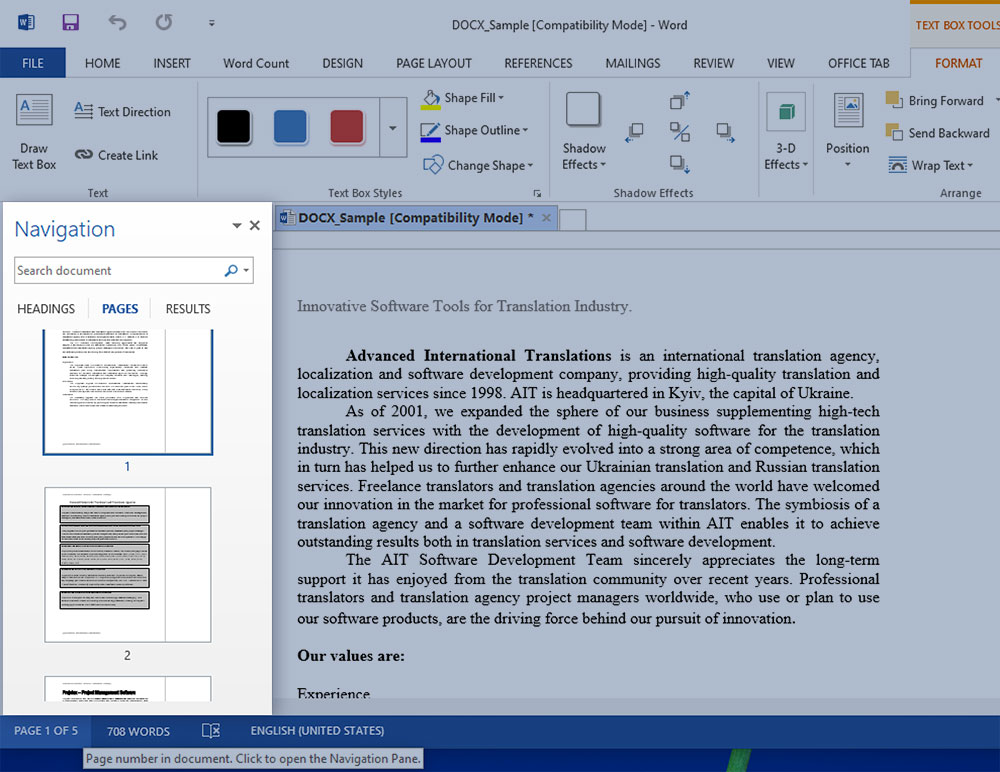Open the Shadow Effects dropdown
The height and width of the screenshot is (772, 1000).
click(584, 131)
